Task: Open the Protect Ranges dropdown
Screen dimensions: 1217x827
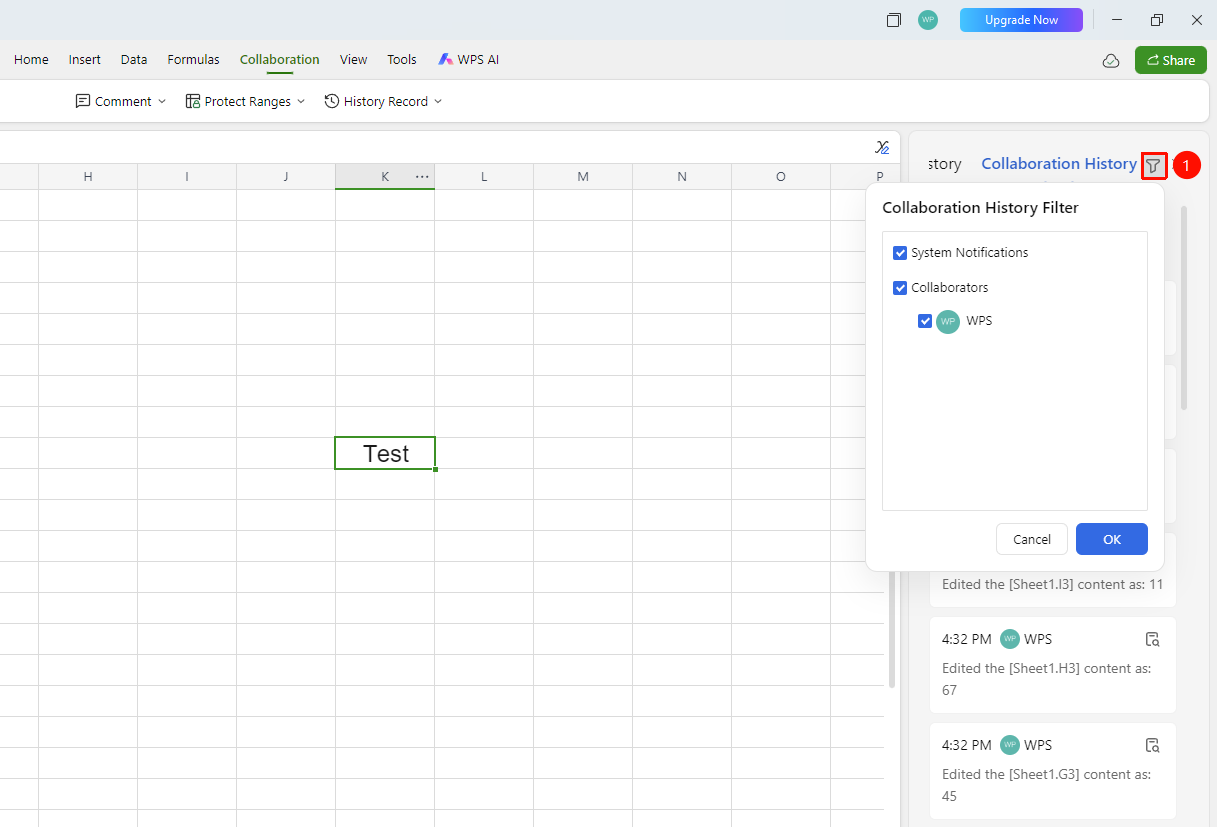Action: [x=245, y=102]
